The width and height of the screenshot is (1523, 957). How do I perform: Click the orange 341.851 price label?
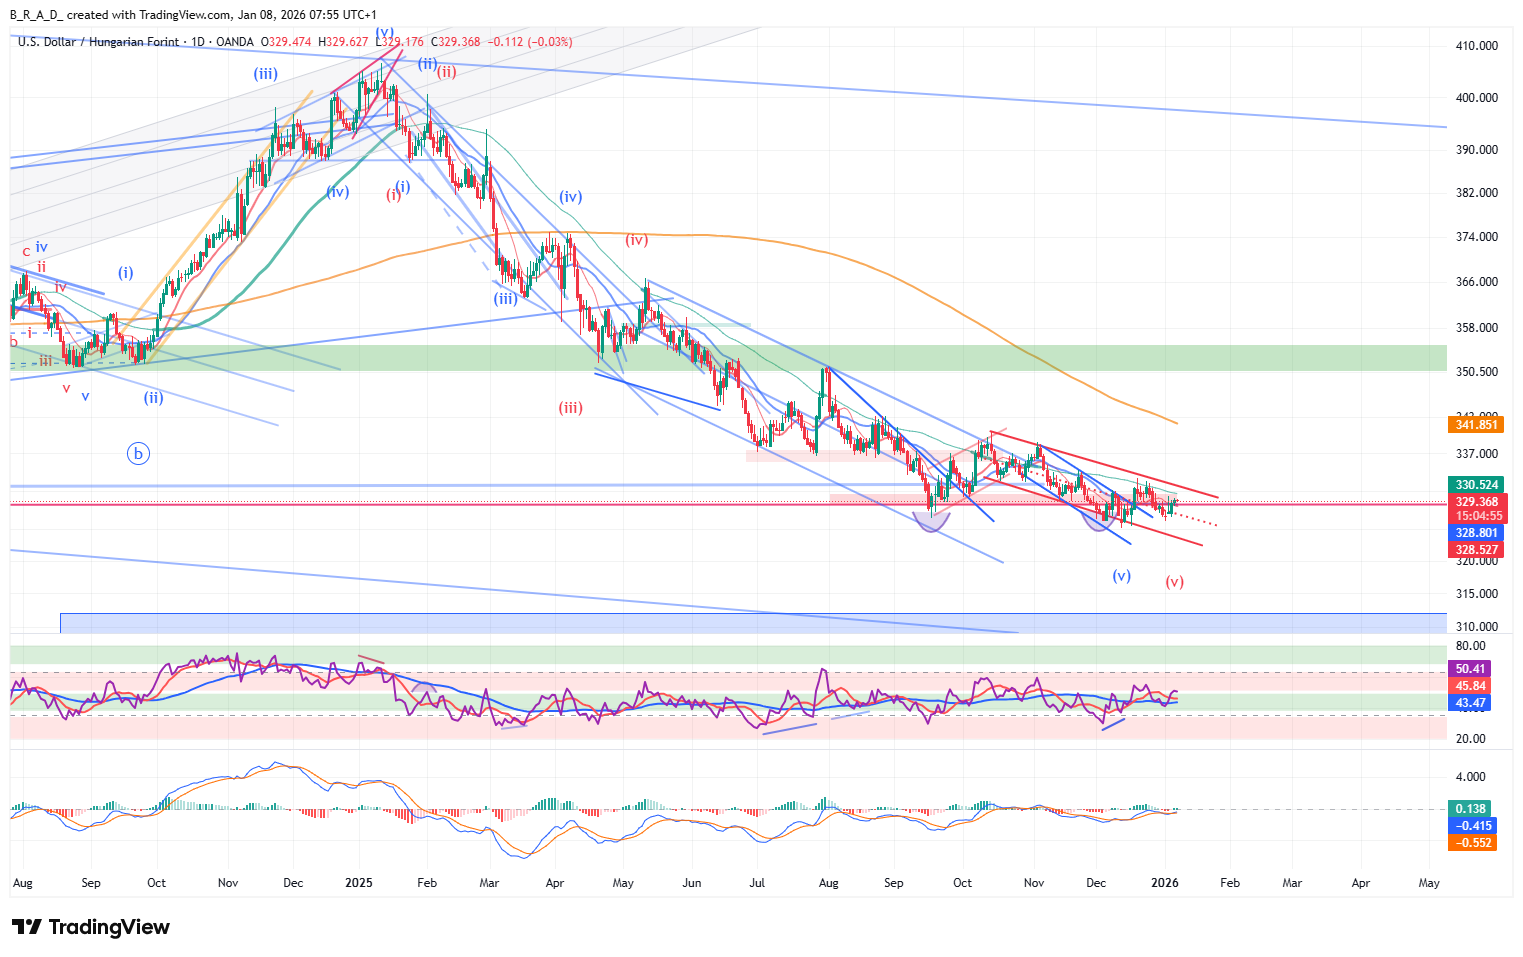(1476, 425)
